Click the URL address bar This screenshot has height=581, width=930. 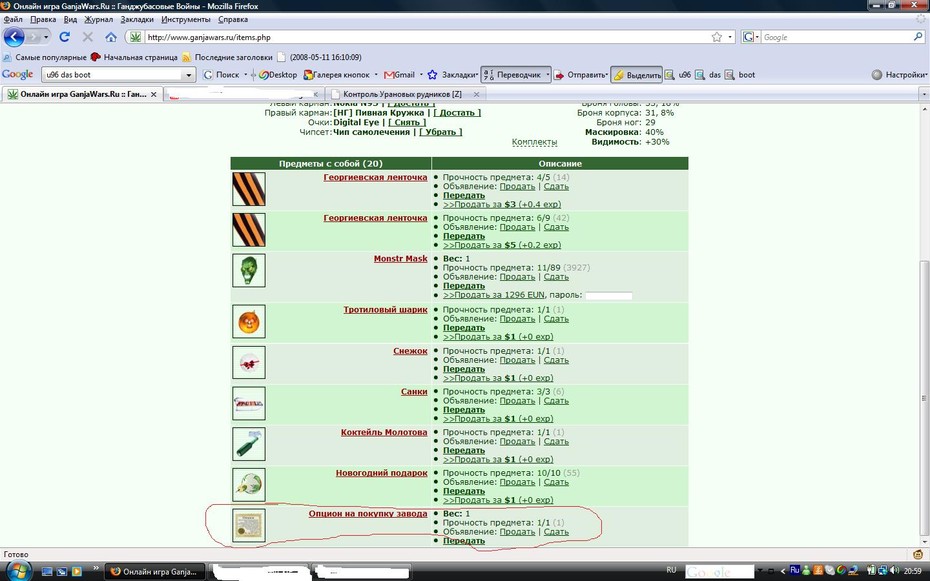[x=427, y=37]
